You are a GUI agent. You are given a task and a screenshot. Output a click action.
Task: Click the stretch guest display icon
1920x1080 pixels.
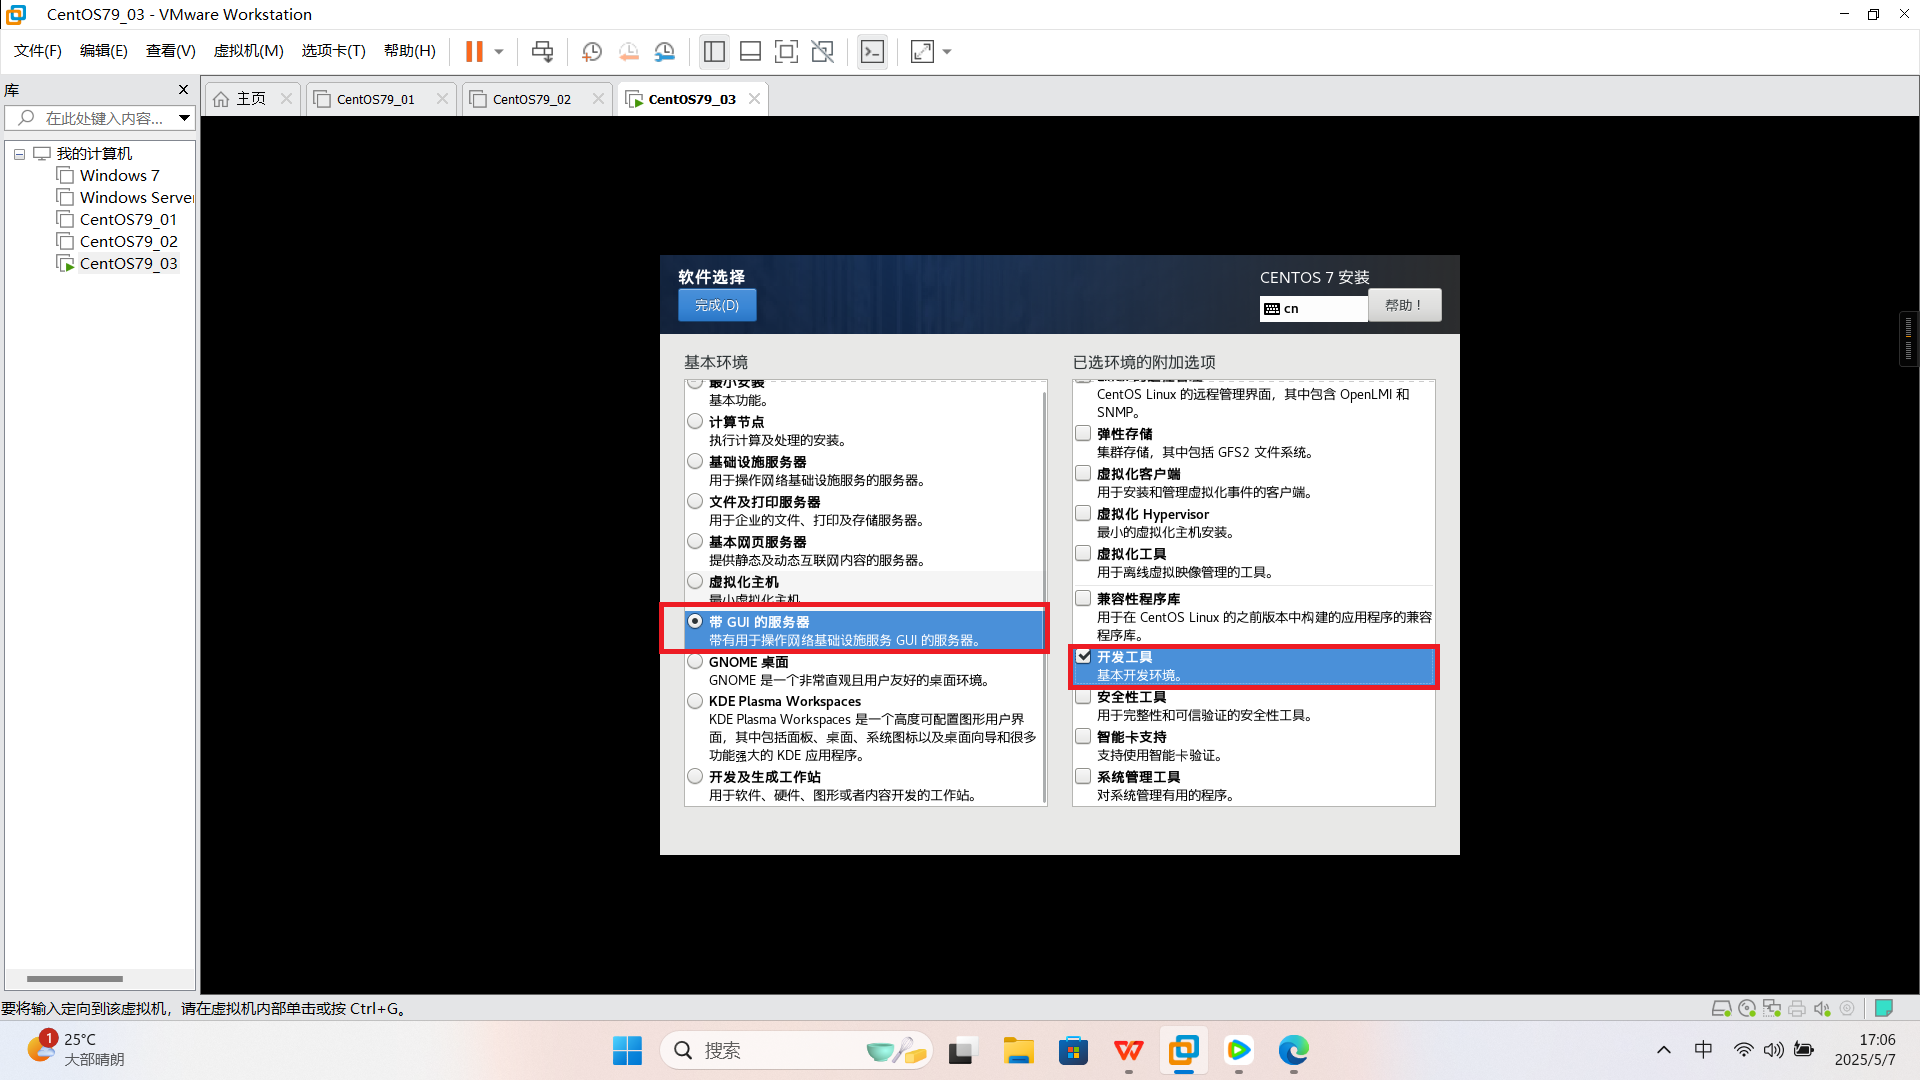[x=922, y=51]
